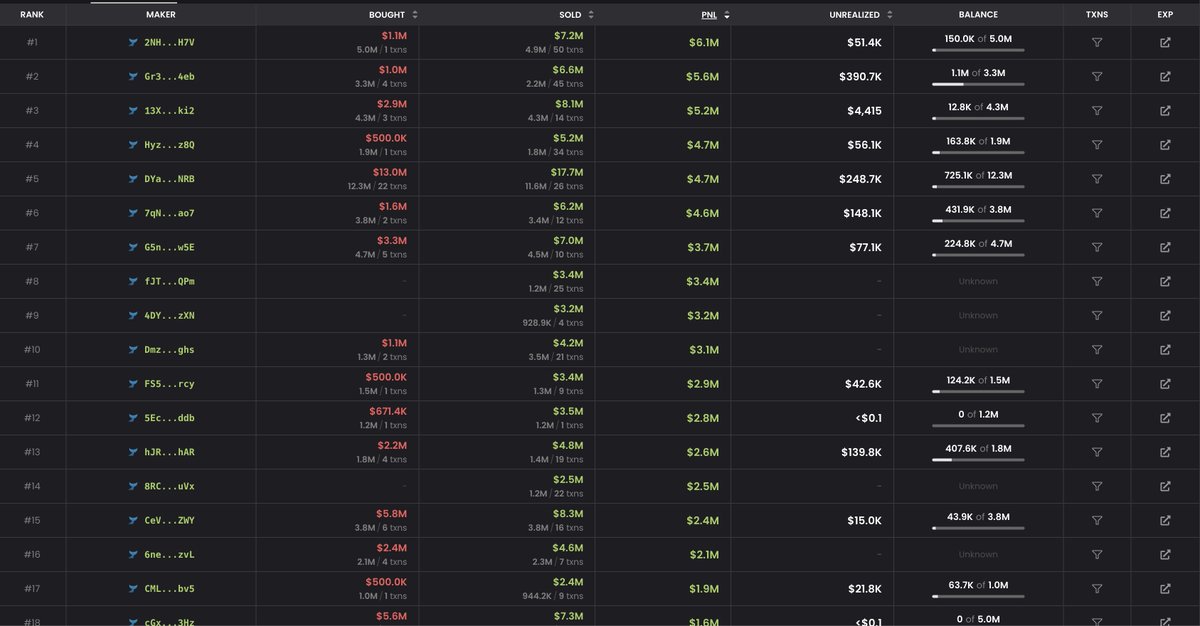This screenshot has height=626, width=1200.
Task: Click maker hJR...hAR row name
Action: coord(169,452)
